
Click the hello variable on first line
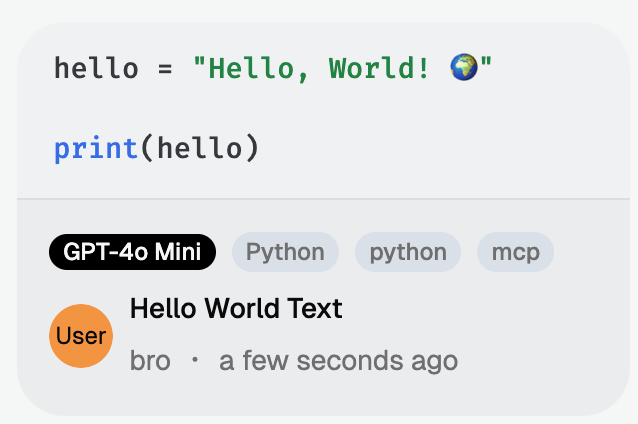pos(96,67)
